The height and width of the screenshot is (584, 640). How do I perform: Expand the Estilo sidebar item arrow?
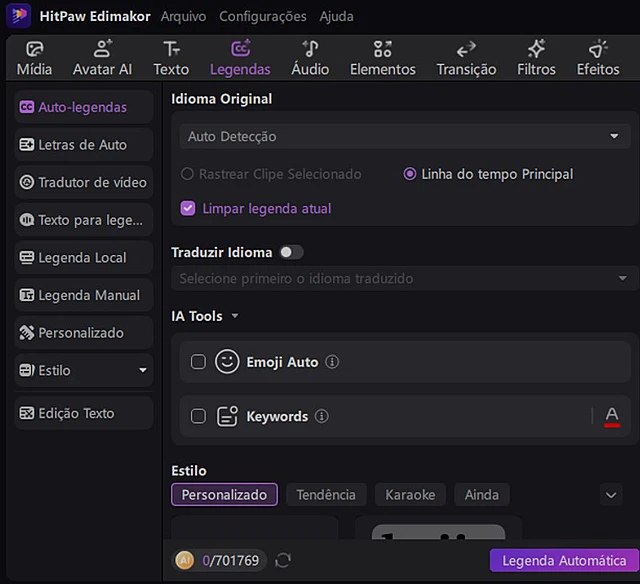click(x=143, y=370)
